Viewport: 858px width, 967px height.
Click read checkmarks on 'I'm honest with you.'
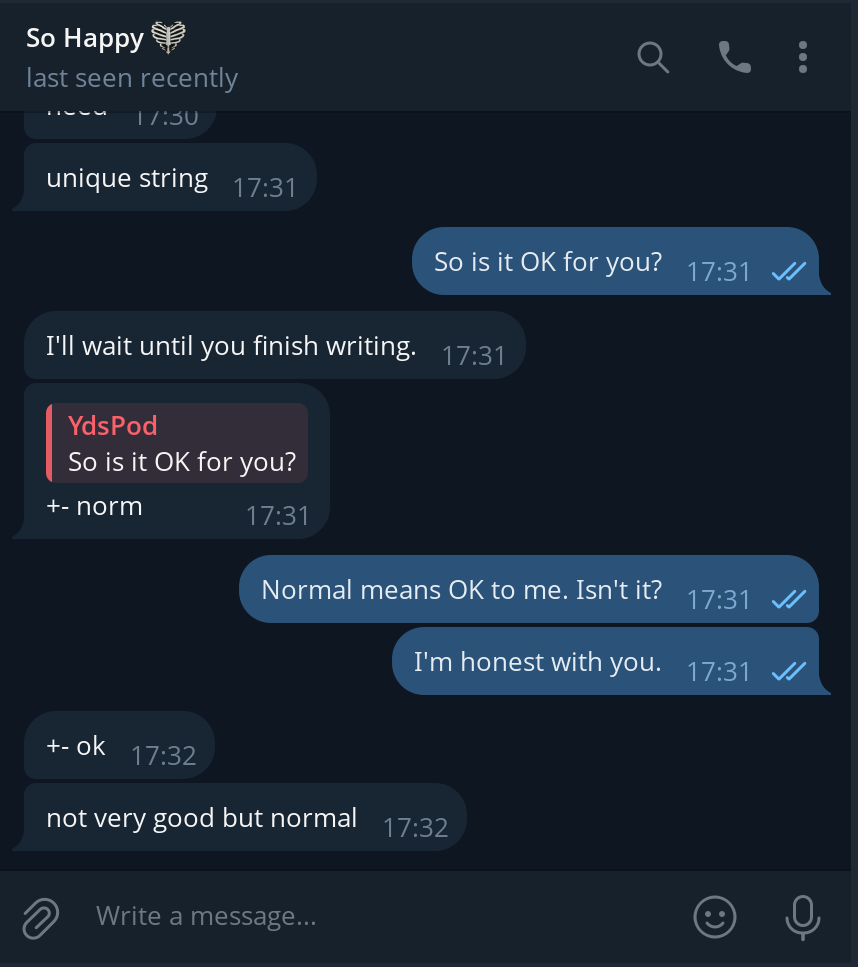click(789, 671)
